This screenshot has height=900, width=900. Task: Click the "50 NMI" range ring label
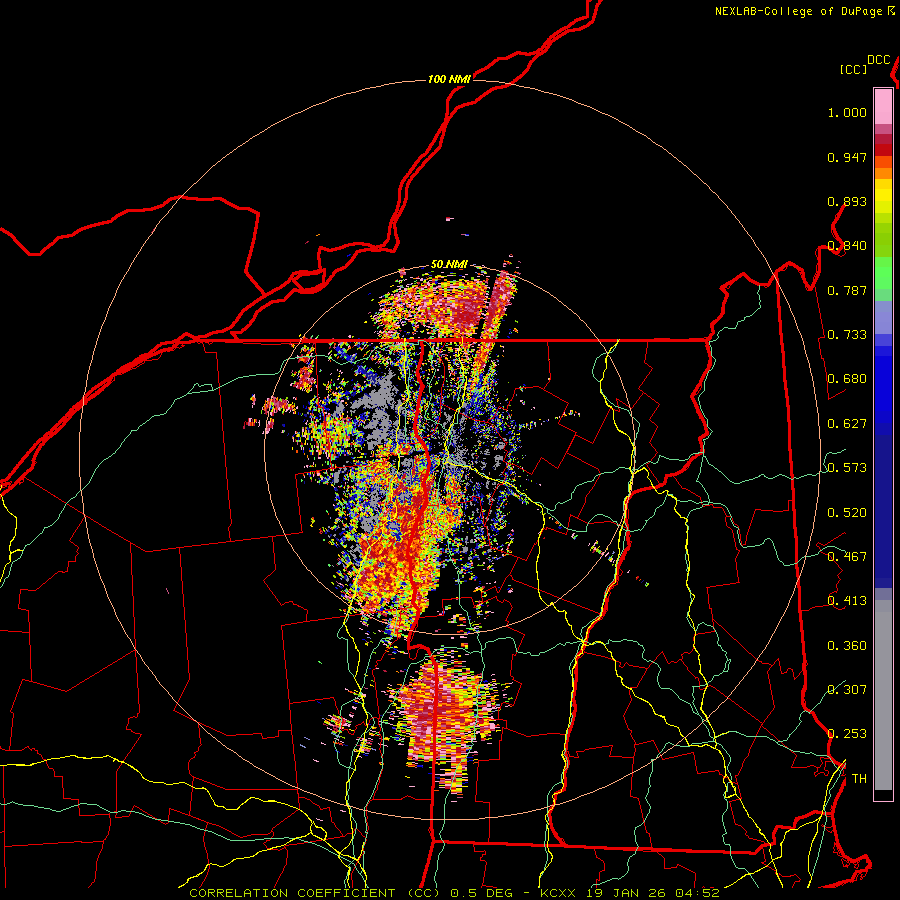tap(449, 265)
